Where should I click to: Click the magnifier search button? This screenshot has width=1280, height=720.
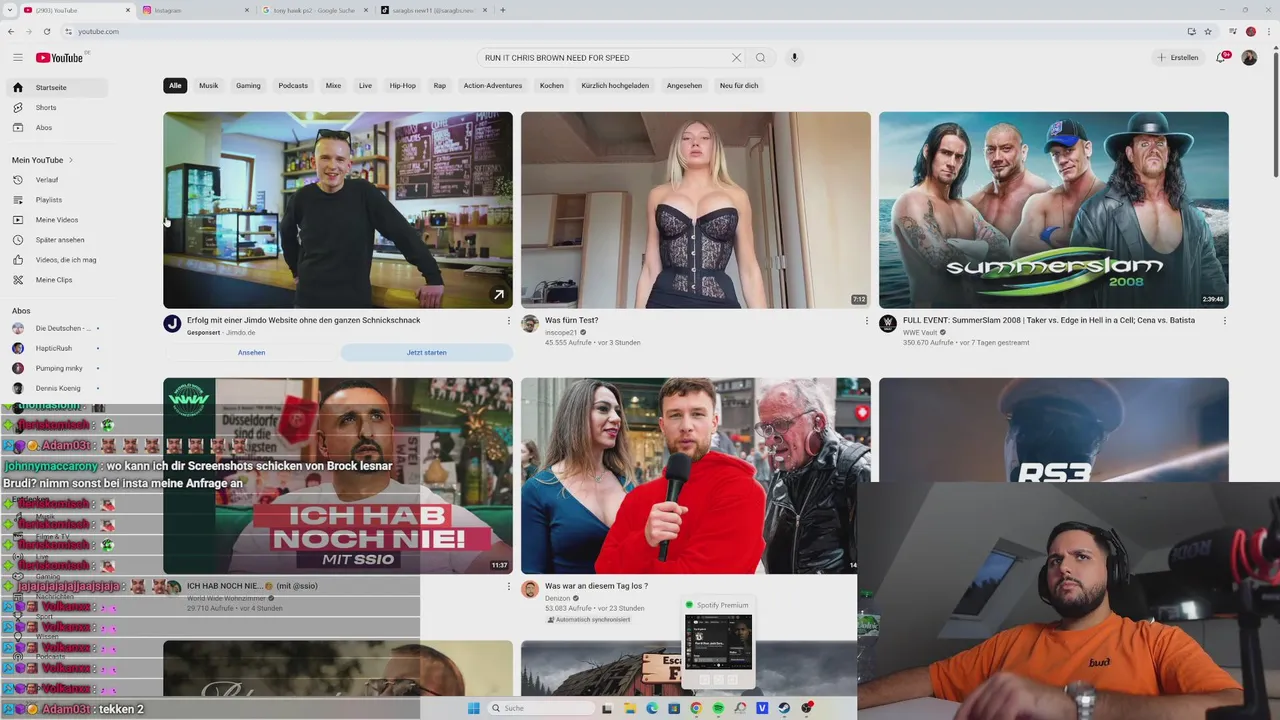coord(761,58)
